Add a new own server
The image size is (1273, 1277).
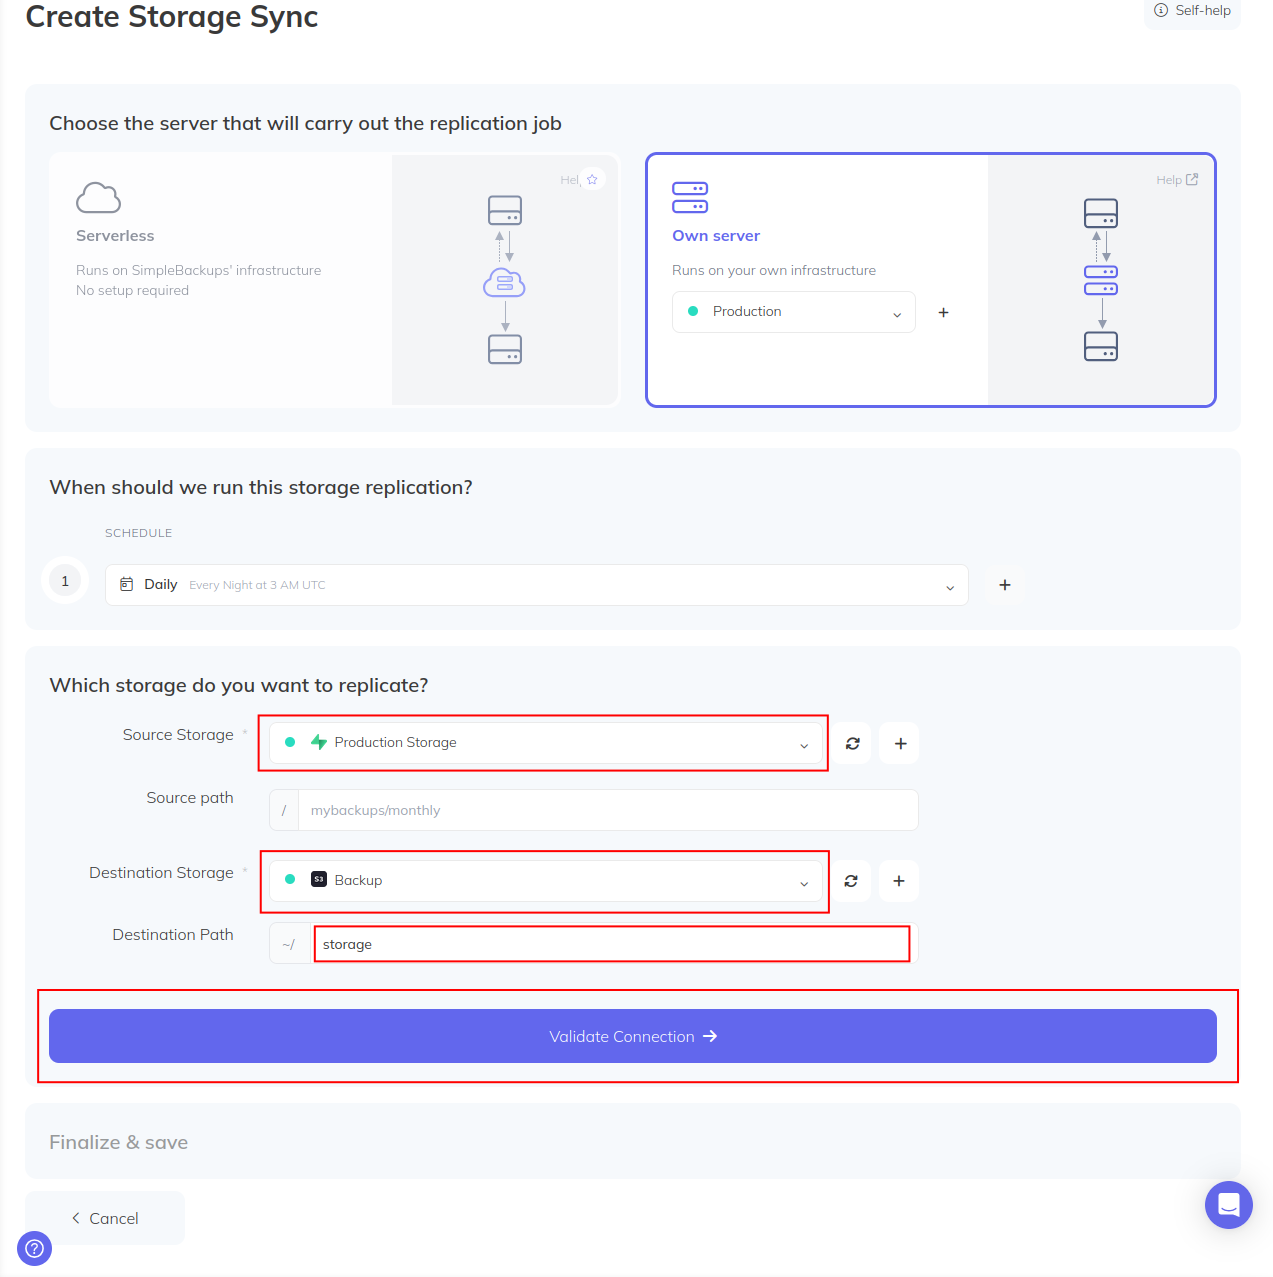(943, 312)
